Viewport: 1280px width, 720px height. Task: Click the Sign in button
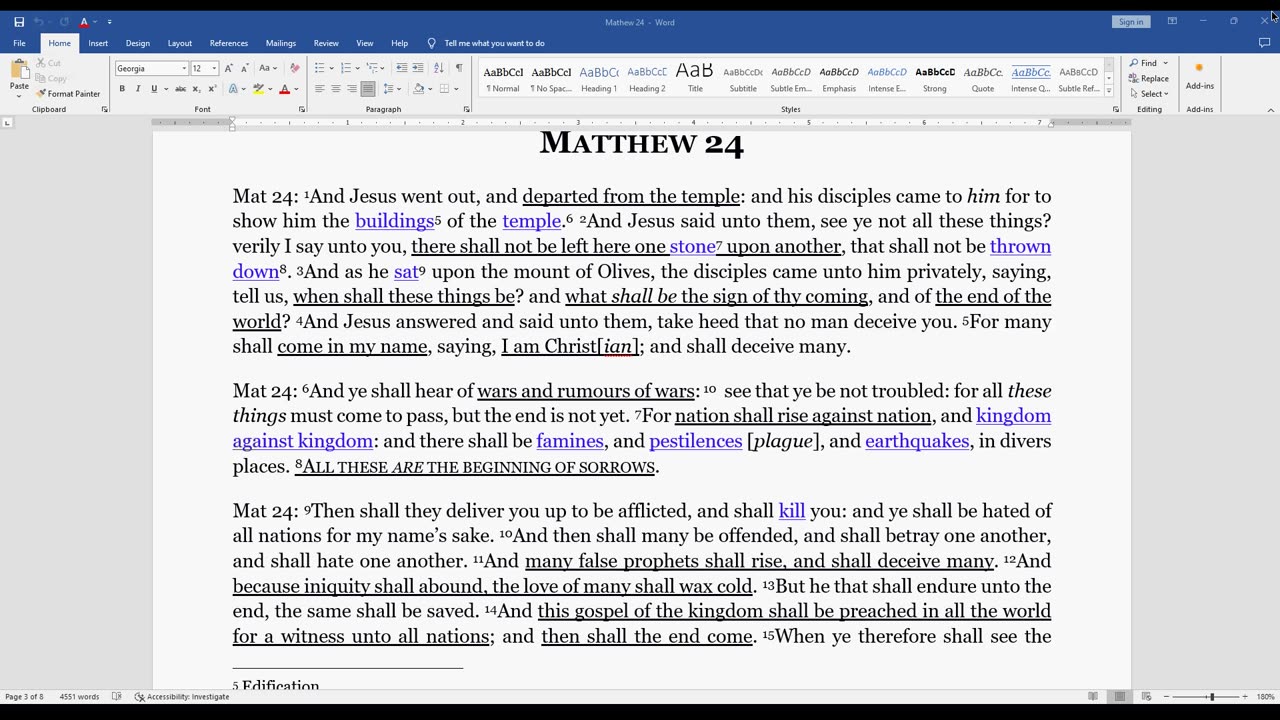1131,22
